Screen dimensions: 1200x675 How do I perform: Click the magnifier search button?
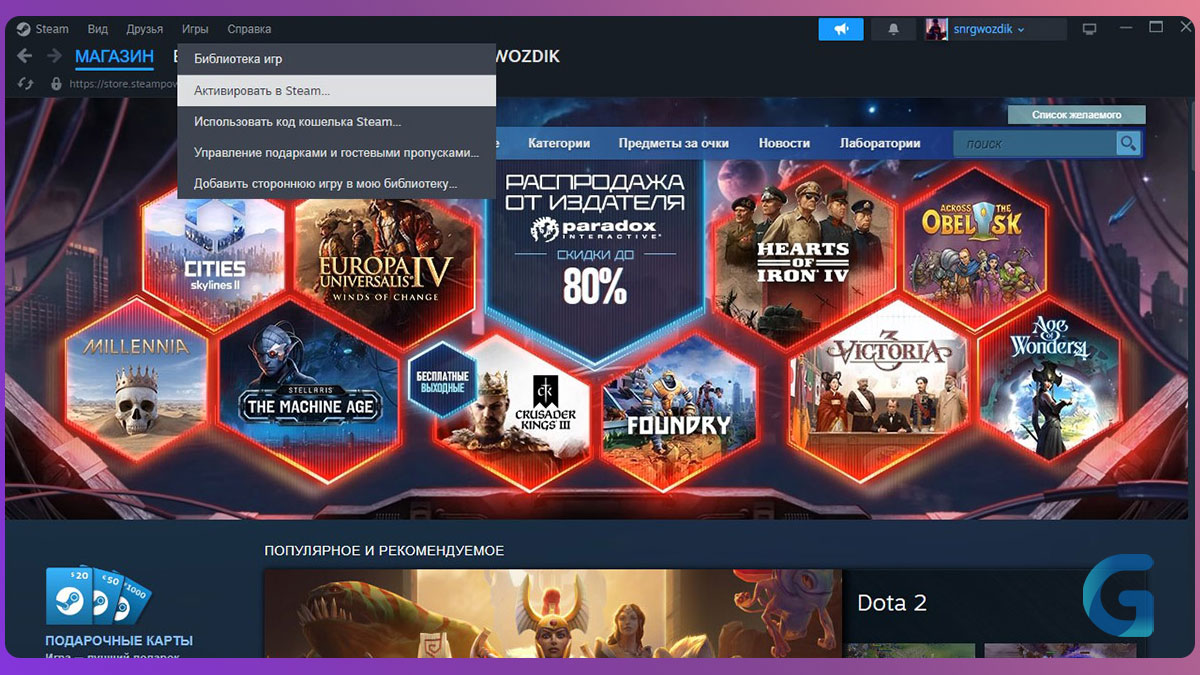(x=1129, y=144)
